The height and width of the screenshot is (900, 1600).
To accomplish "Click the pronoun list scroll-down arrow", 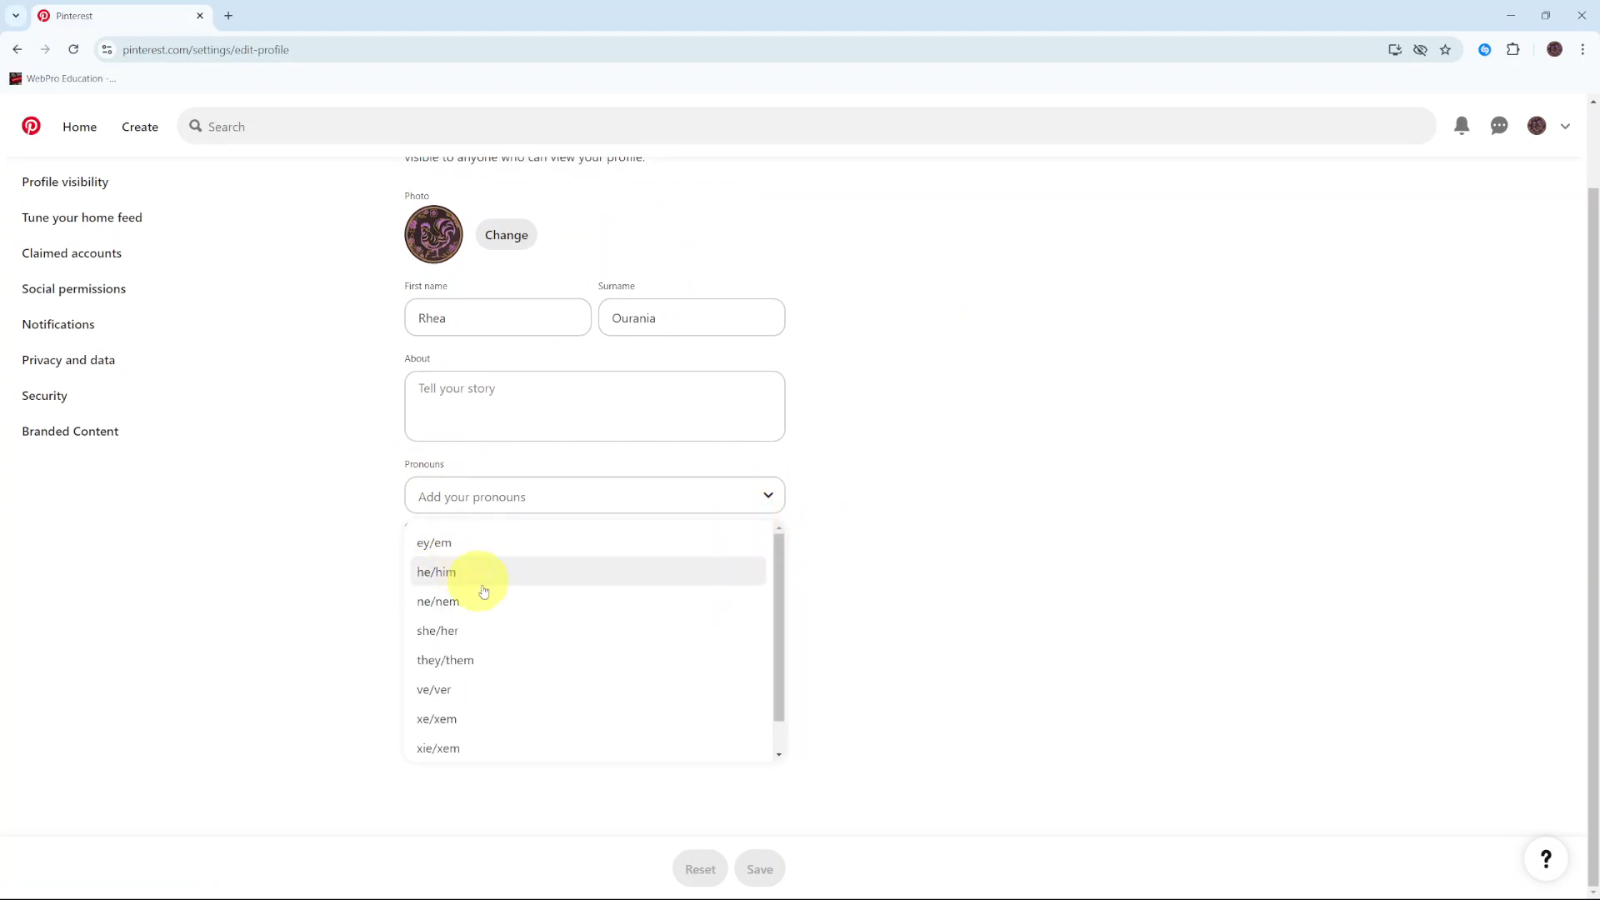I will click(779, 755).
